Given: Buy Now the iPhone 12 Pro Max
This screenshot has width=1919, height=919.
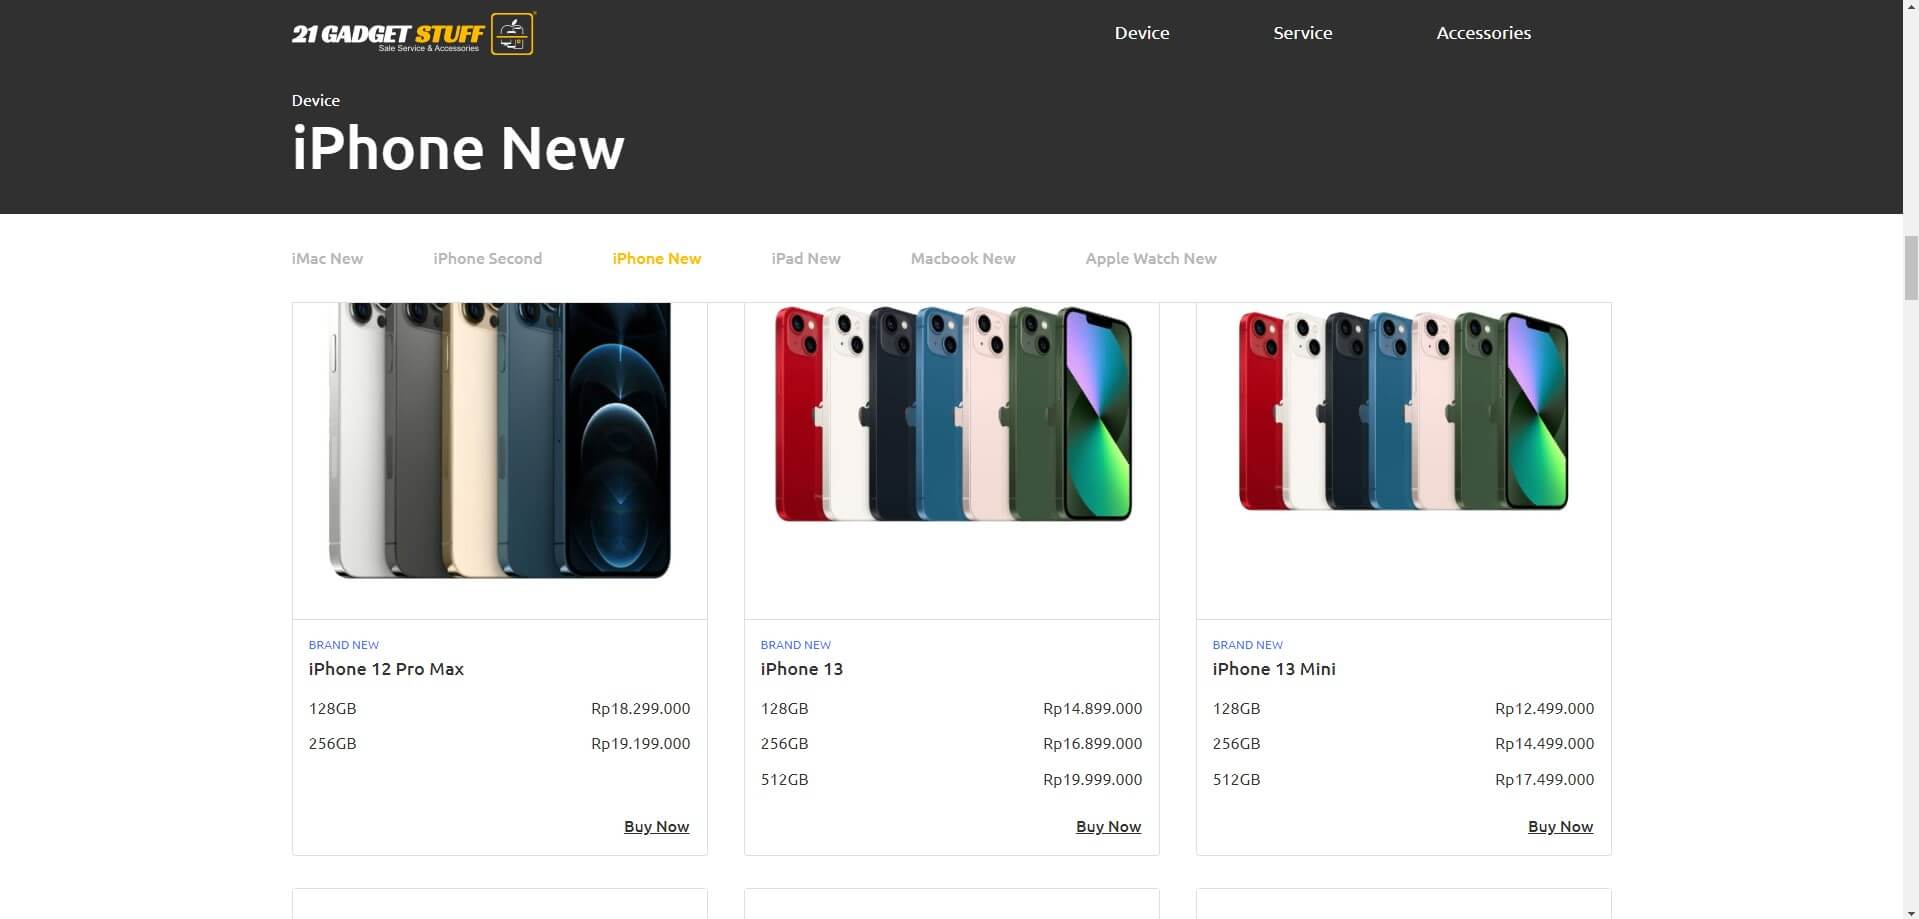Looking at the screenshot, I should pos(656,827).
